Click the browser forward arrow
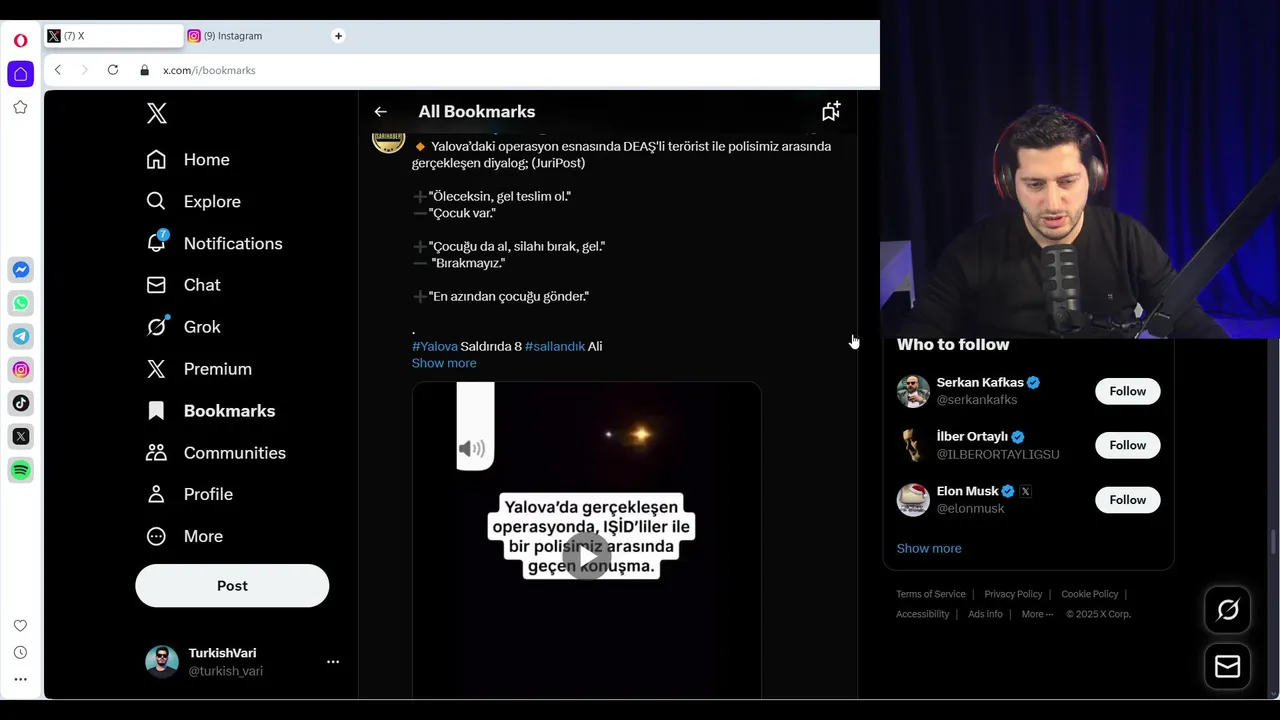The width and height of the screenshot is (1280, 720). pyautogui.click(x=84, y=70)
